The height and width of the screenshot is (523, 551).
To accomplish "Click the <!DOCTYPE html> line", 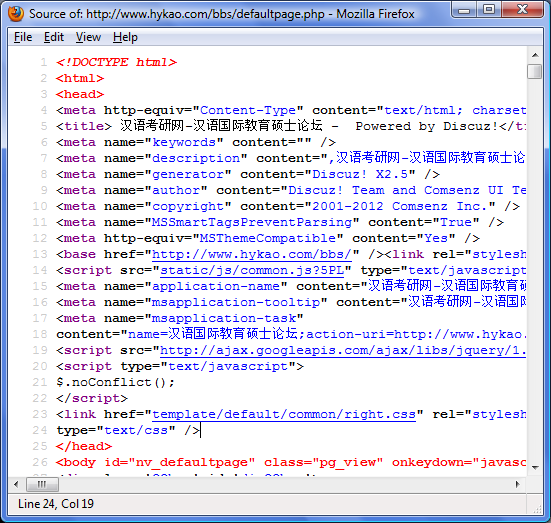I will pos(116,62).
